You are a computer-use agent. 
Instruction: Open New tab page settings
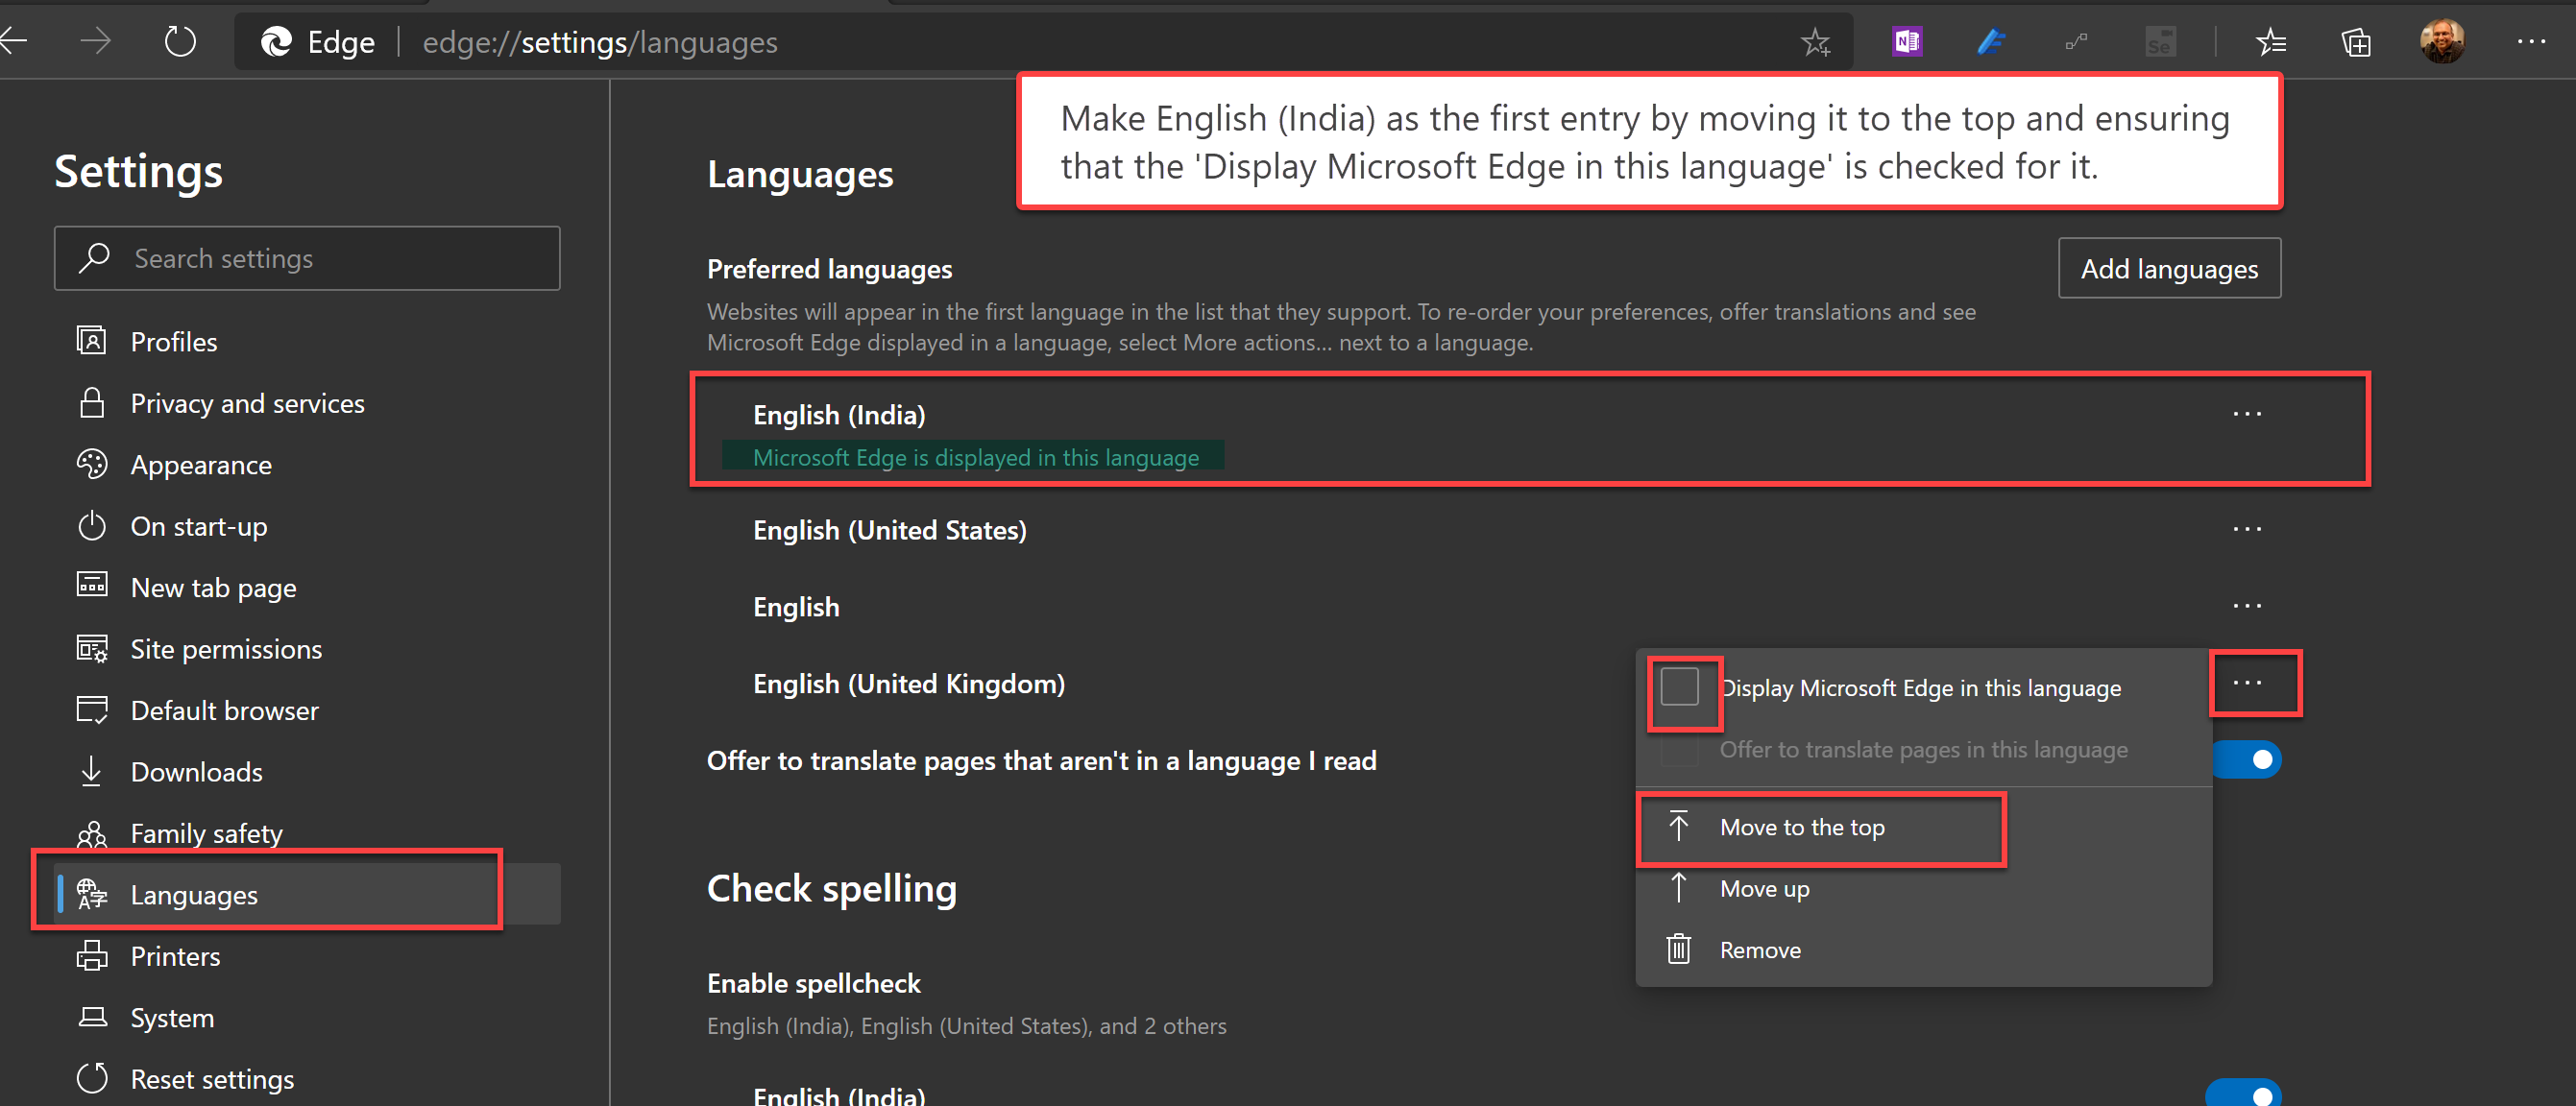click(307, 587)
